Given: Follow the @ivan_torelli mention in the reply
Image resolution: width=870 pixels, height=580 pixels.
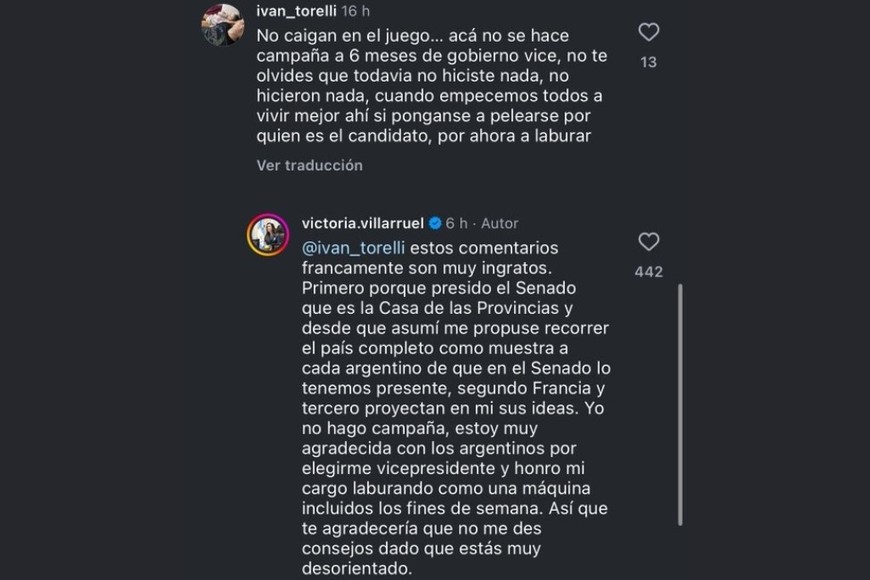Looking at the screenshot, I should 353,247.
